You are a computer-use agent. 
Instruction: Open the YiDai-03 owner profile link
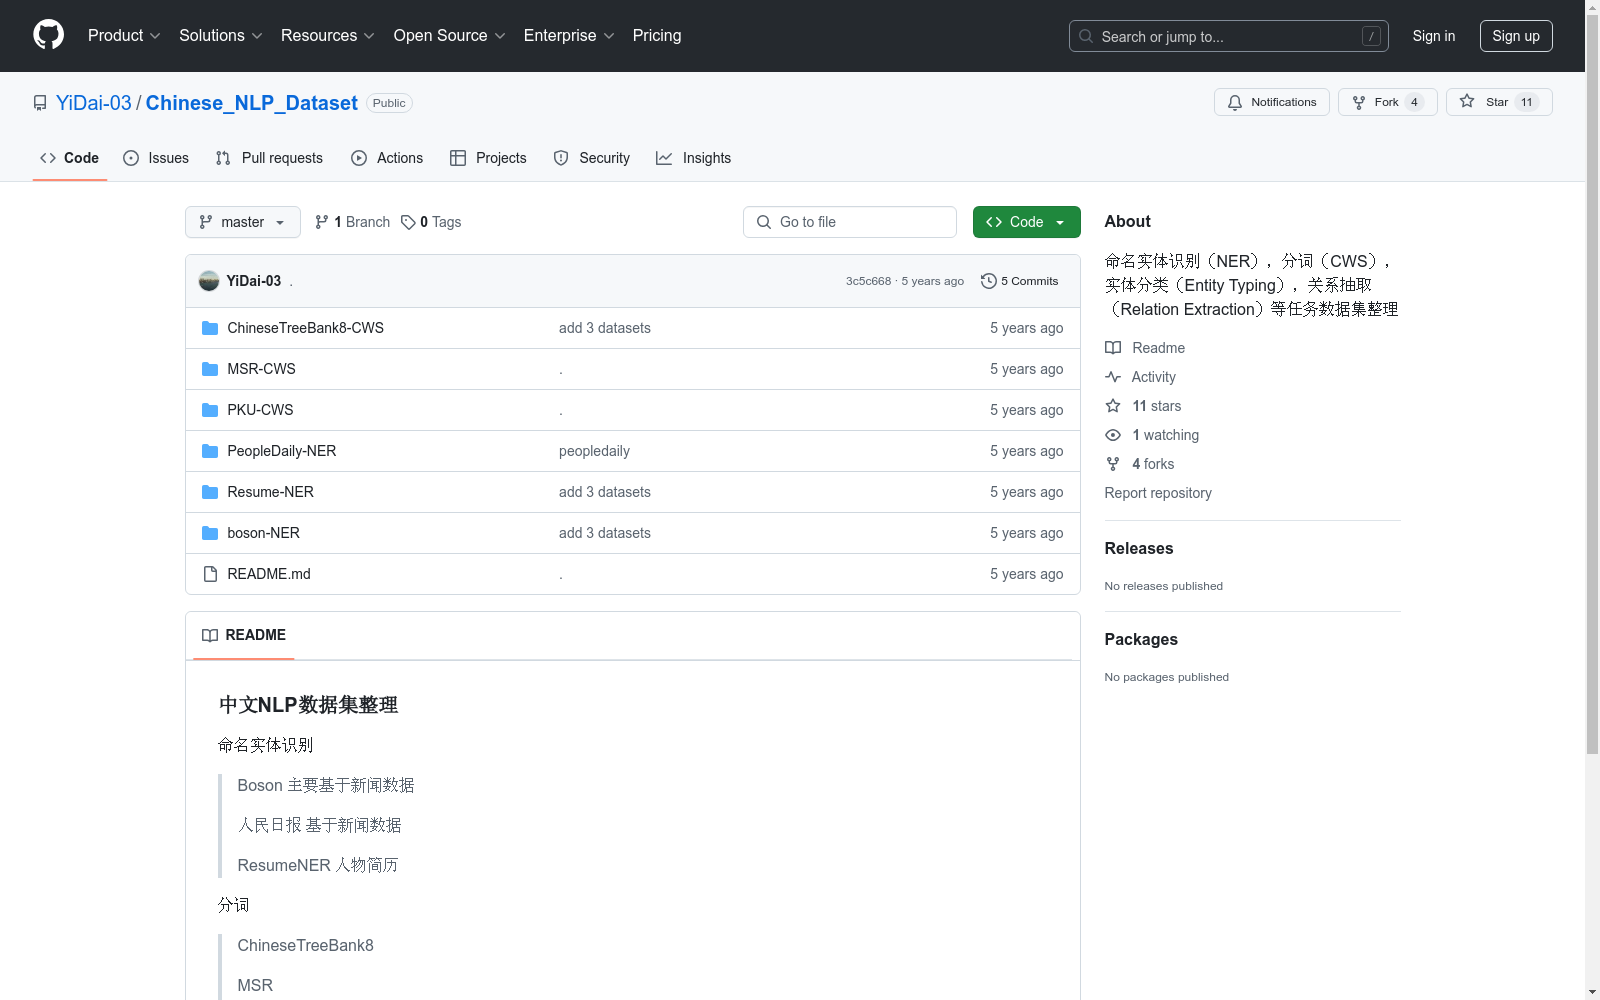94,103
